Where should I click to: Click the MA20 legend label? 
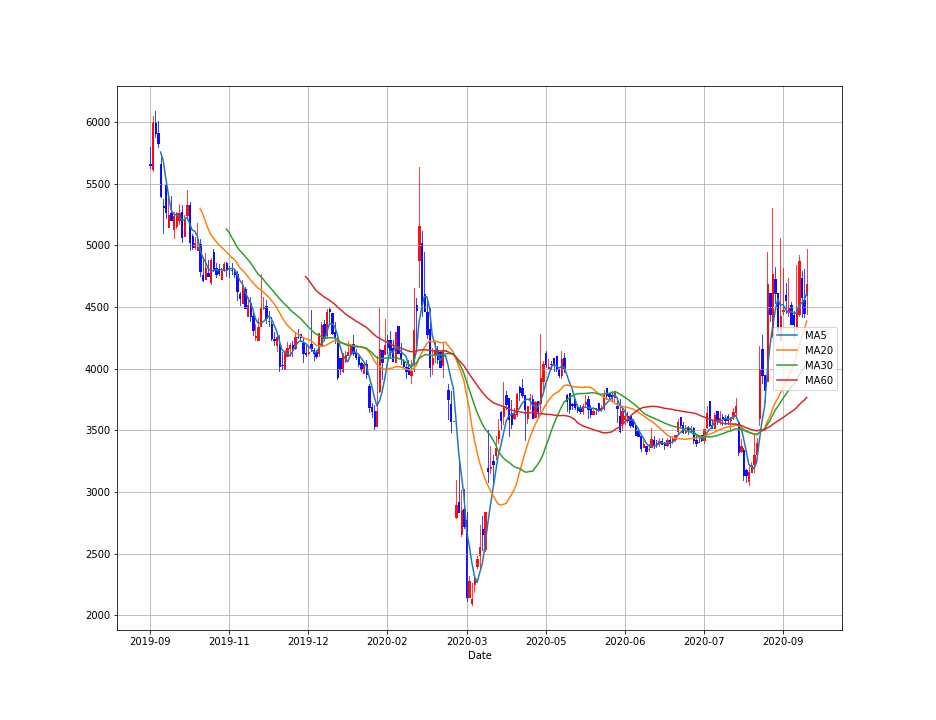[x=818, y=350]
